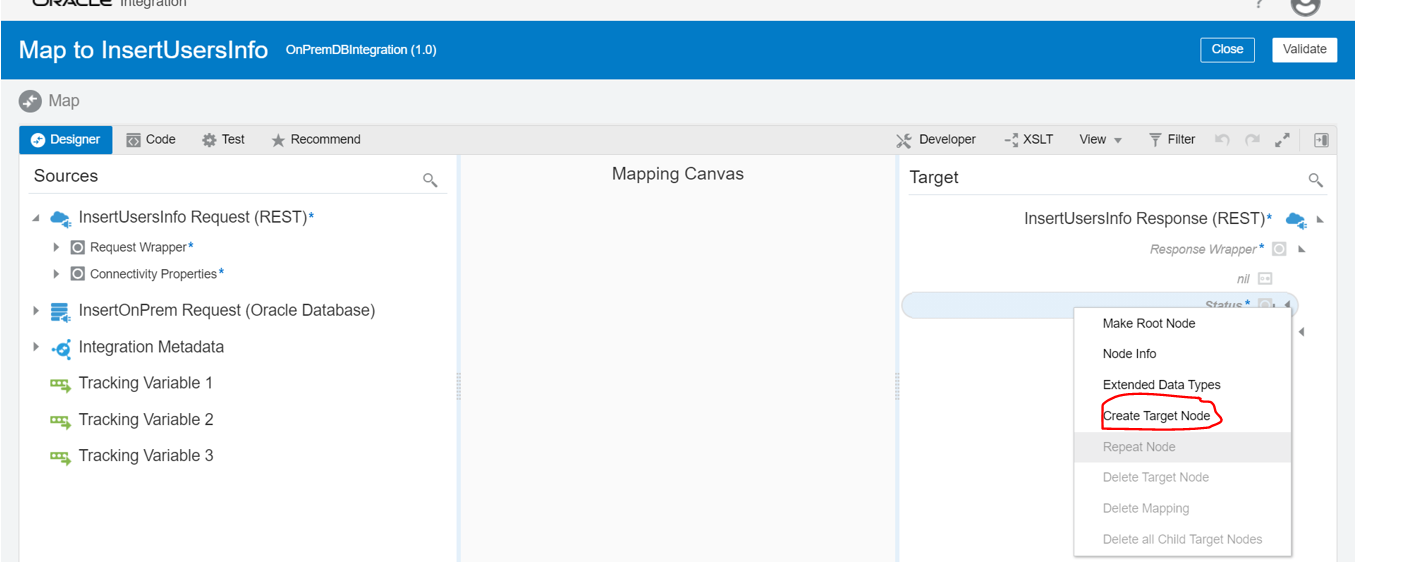Viewport: 1418px width, 562px height.
Task: Click Delete Target Node menu entry
Action: click(x=1155, y=477)
